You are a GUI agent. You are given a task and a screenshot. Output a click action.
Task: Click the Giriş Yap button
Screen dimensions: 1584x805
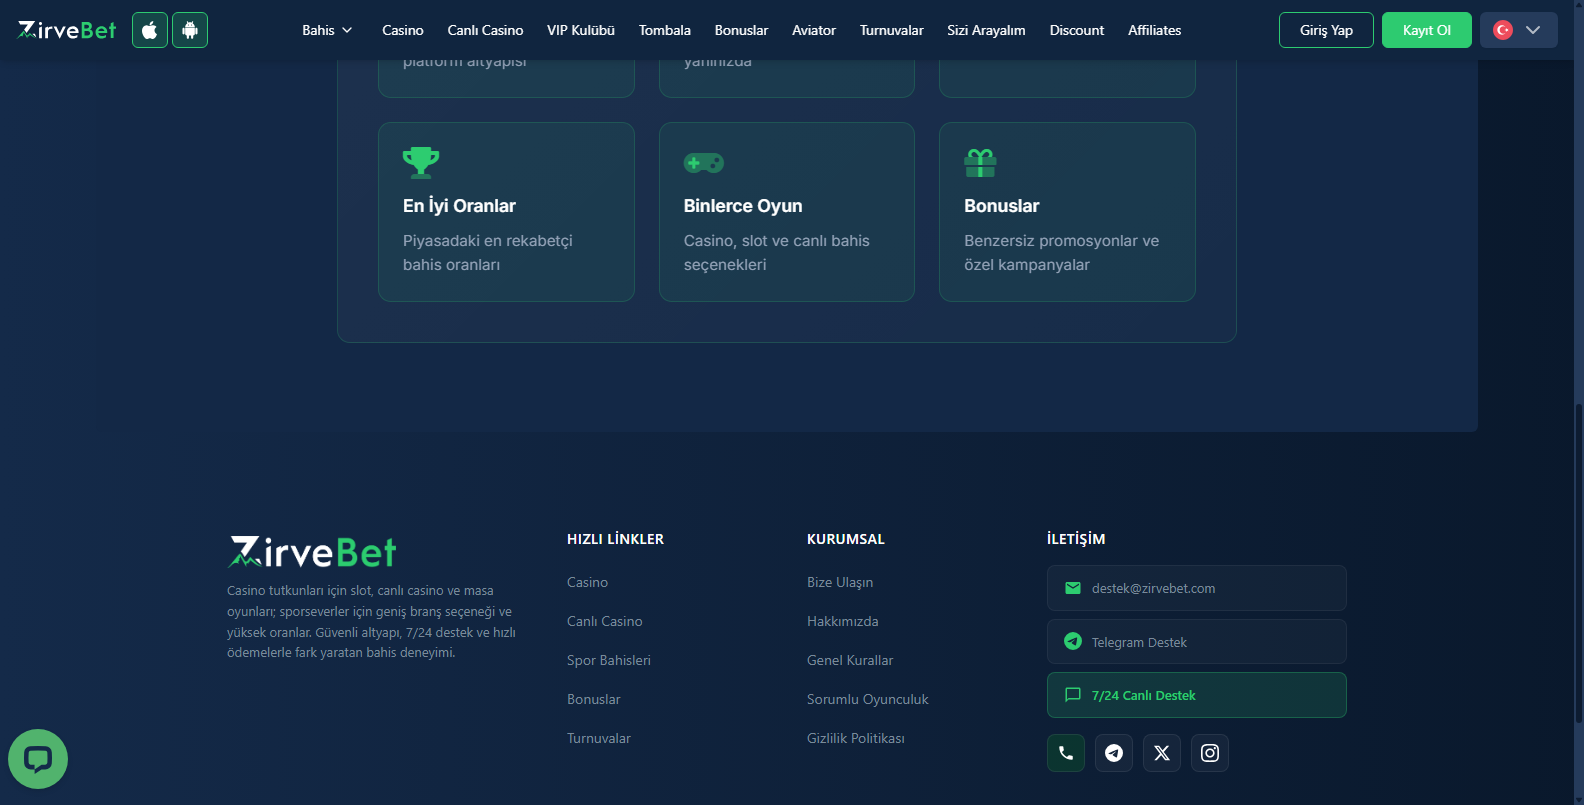pos(1326,30)
